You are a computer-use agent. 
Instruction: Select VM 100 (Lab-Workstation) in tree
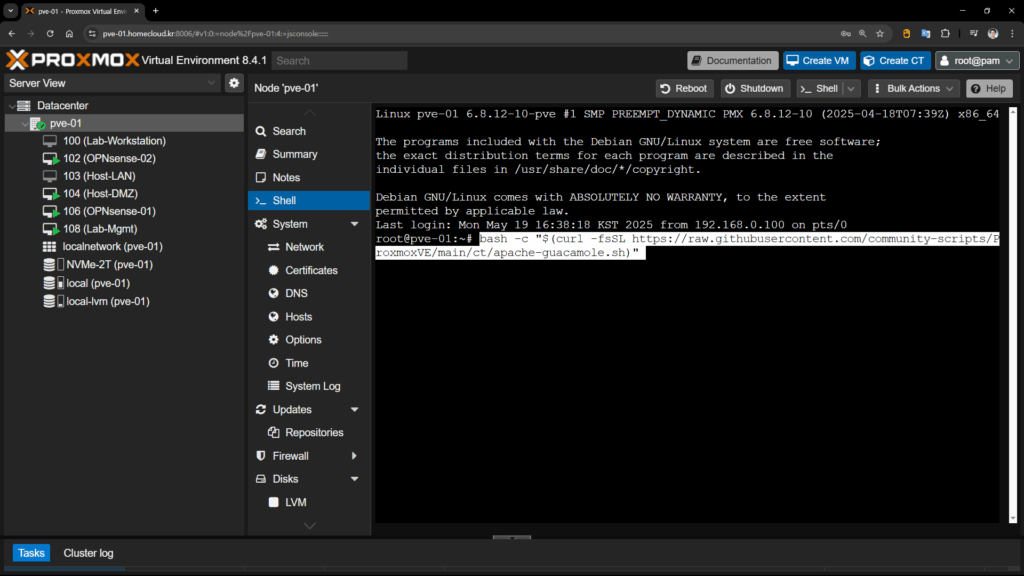113,141
